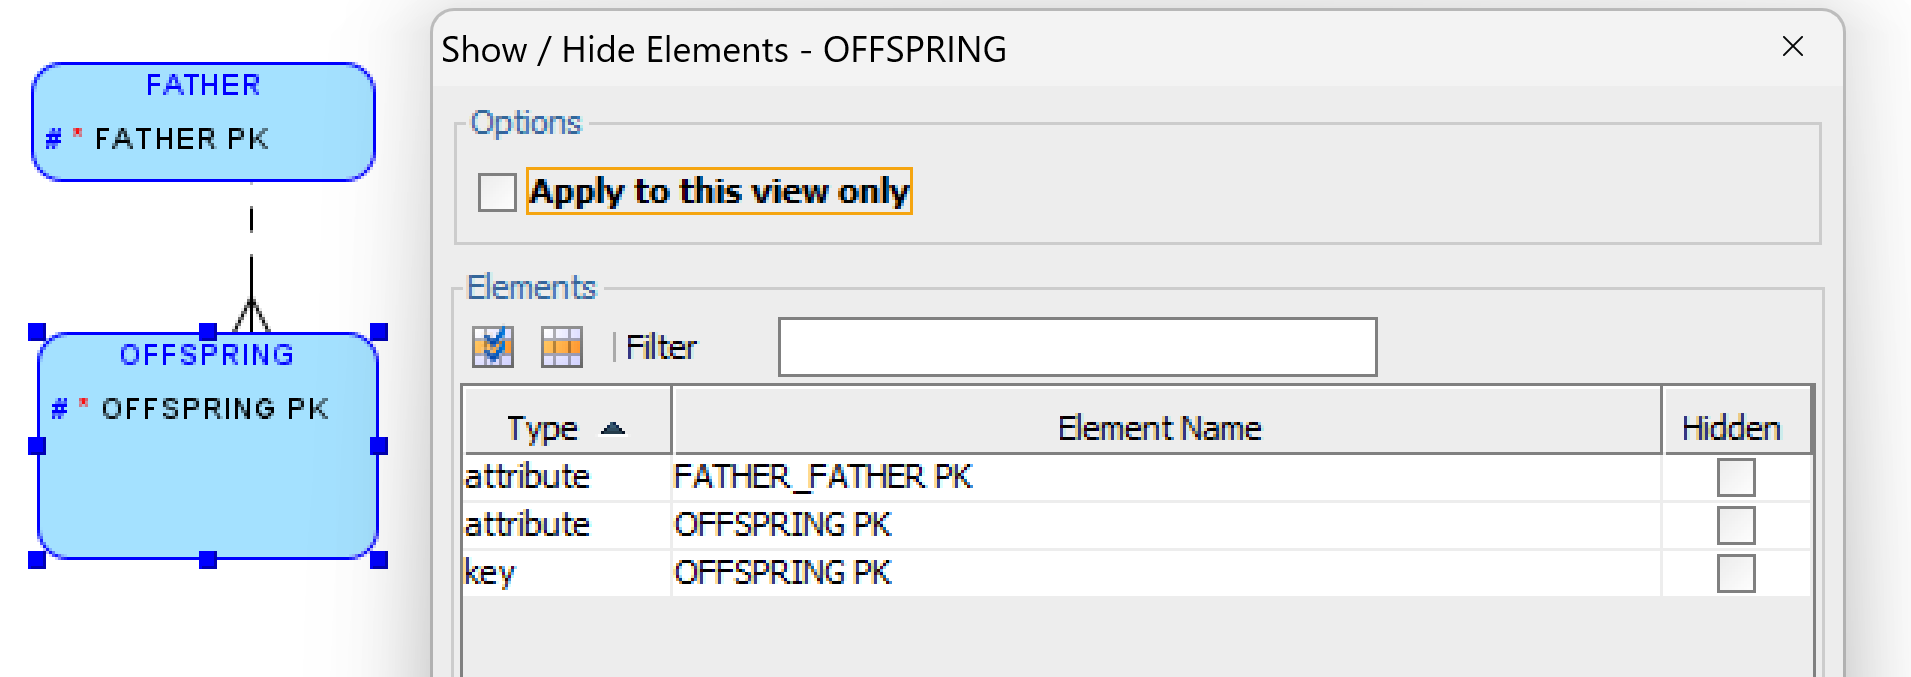The image size is (1911, 677).
Task: Enable the 'Apply to this view only' checkbox
Action: 497,192
